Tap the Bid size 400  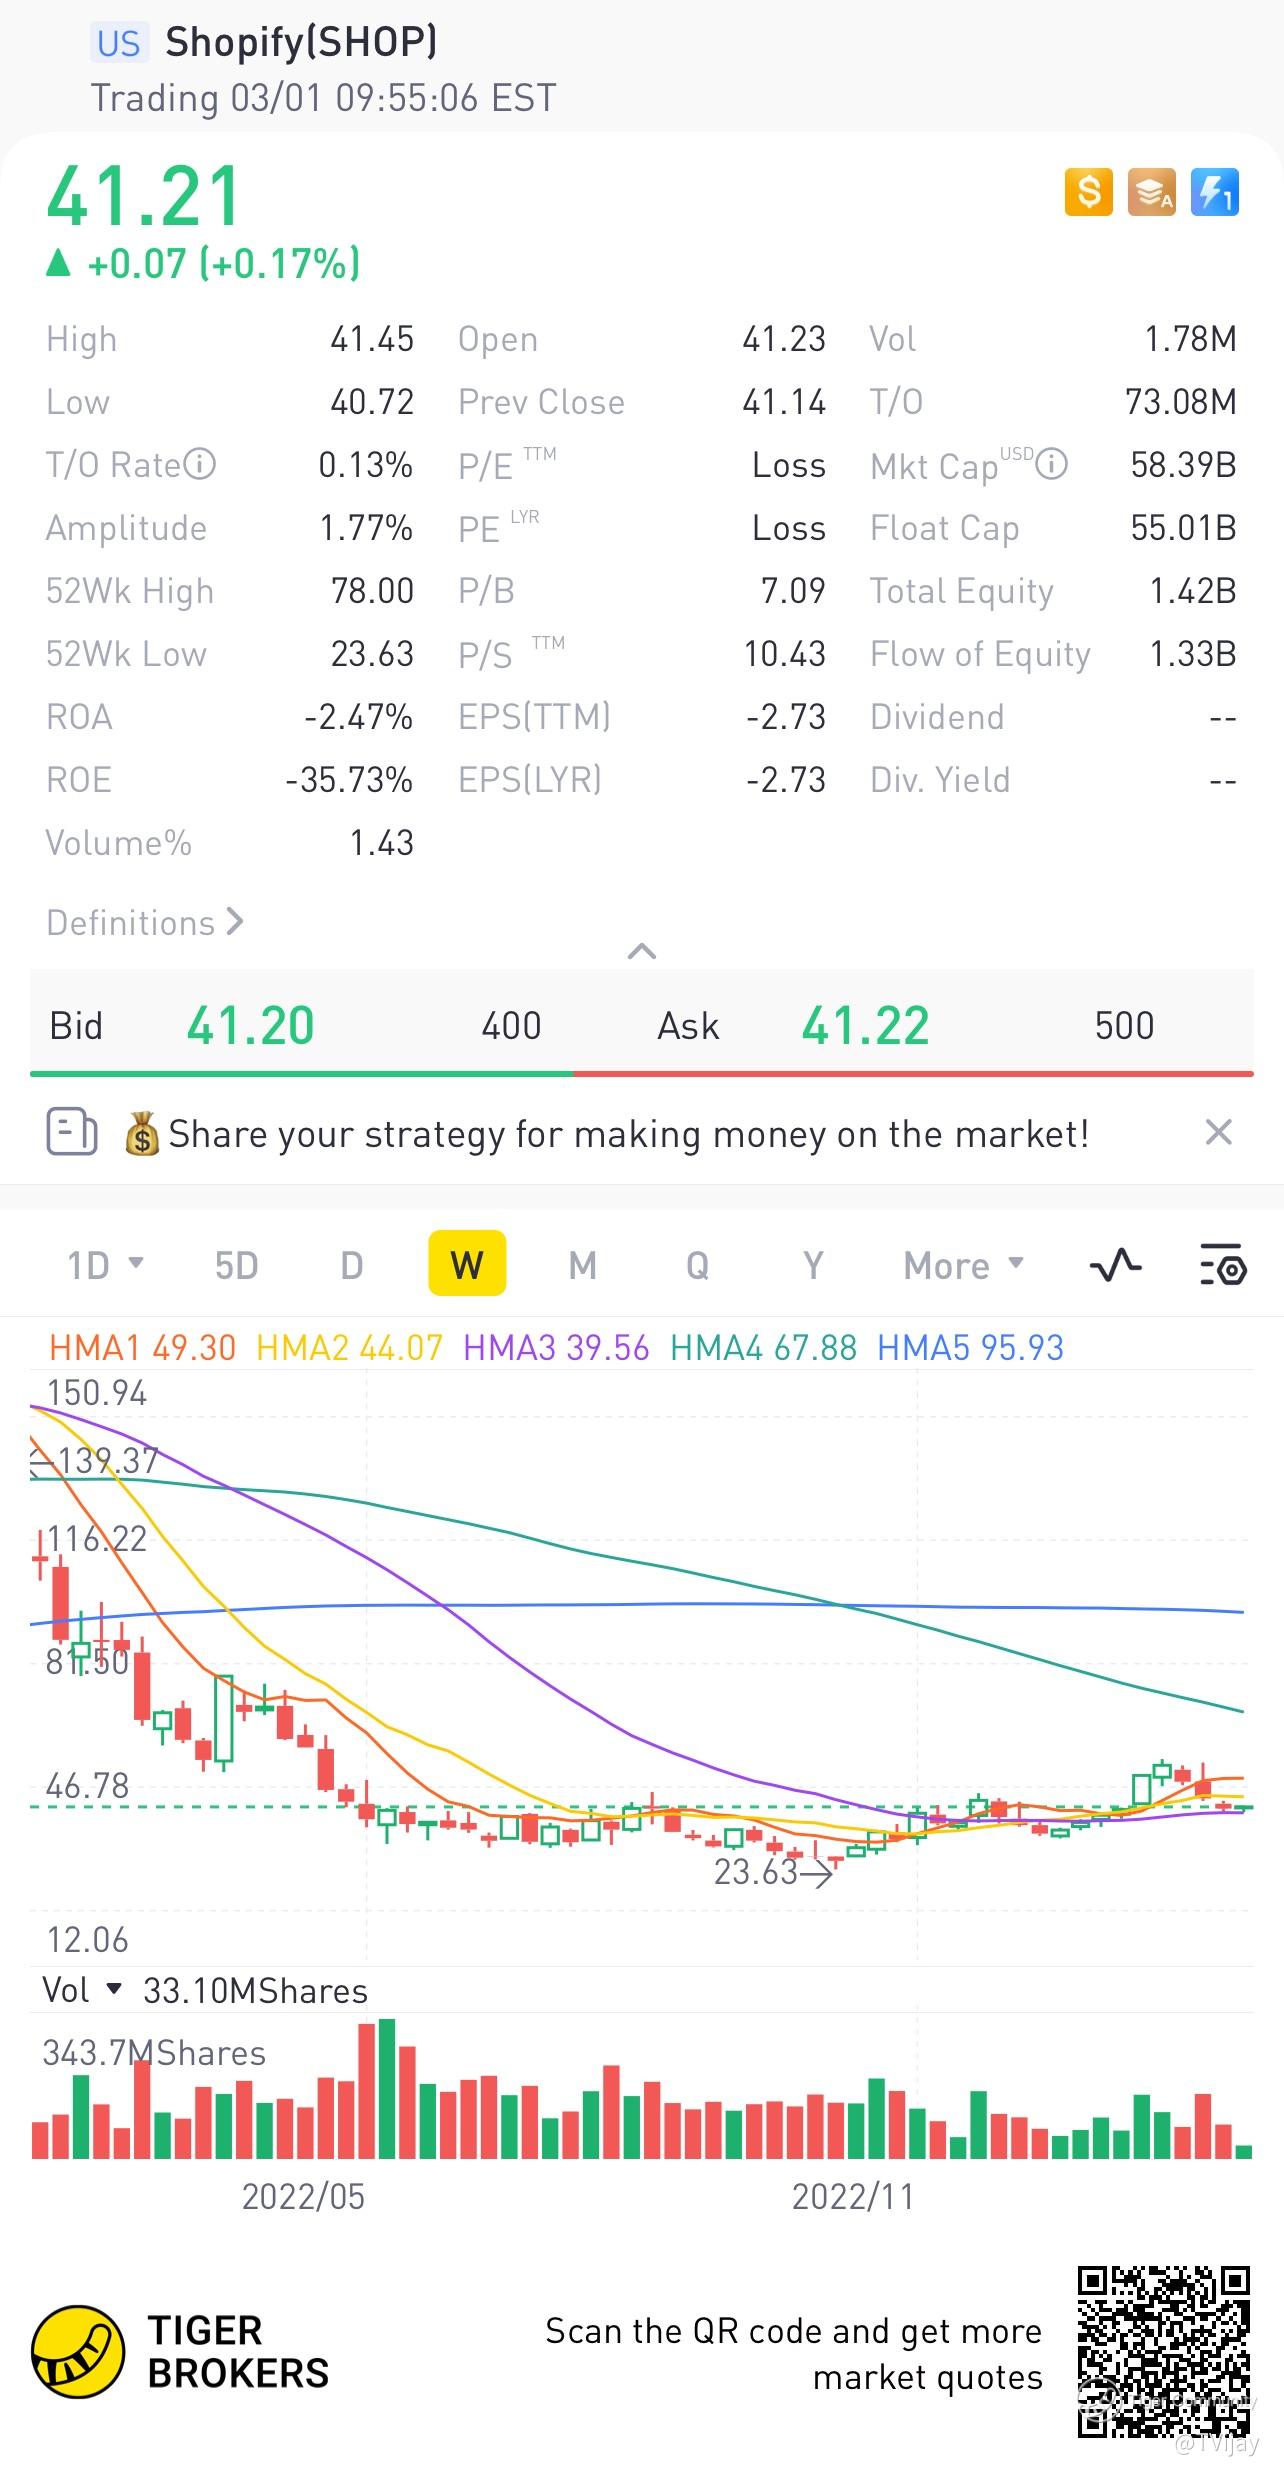pos(511,1026)
